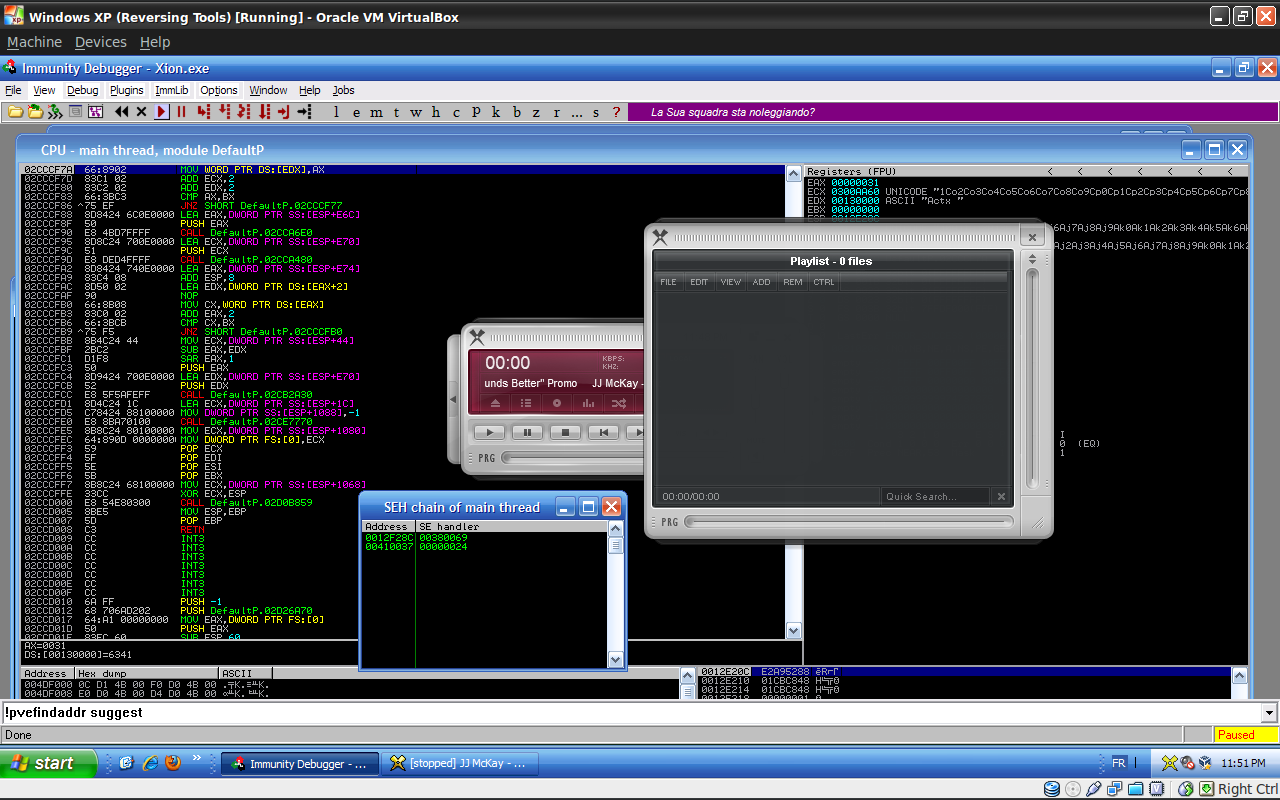Open VIEW menu in Playlist window
This screenshot has width=1280, height=800.
[x=731, y=282]
